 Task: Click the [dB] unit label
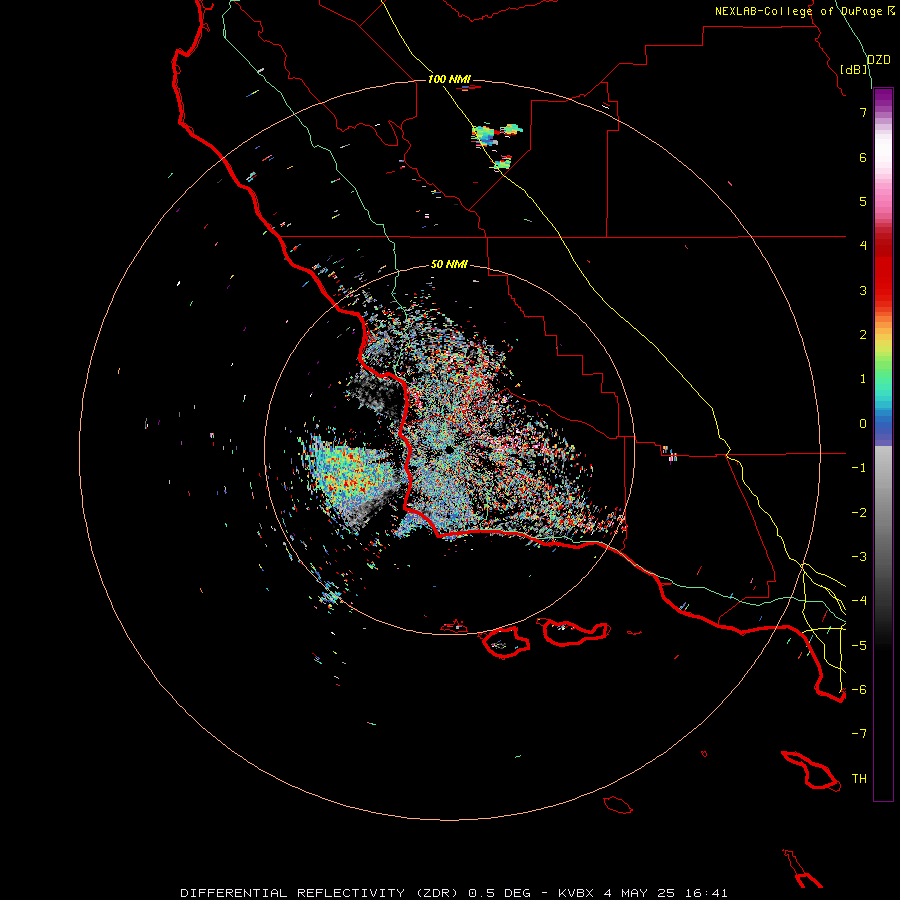pos(854,69)
